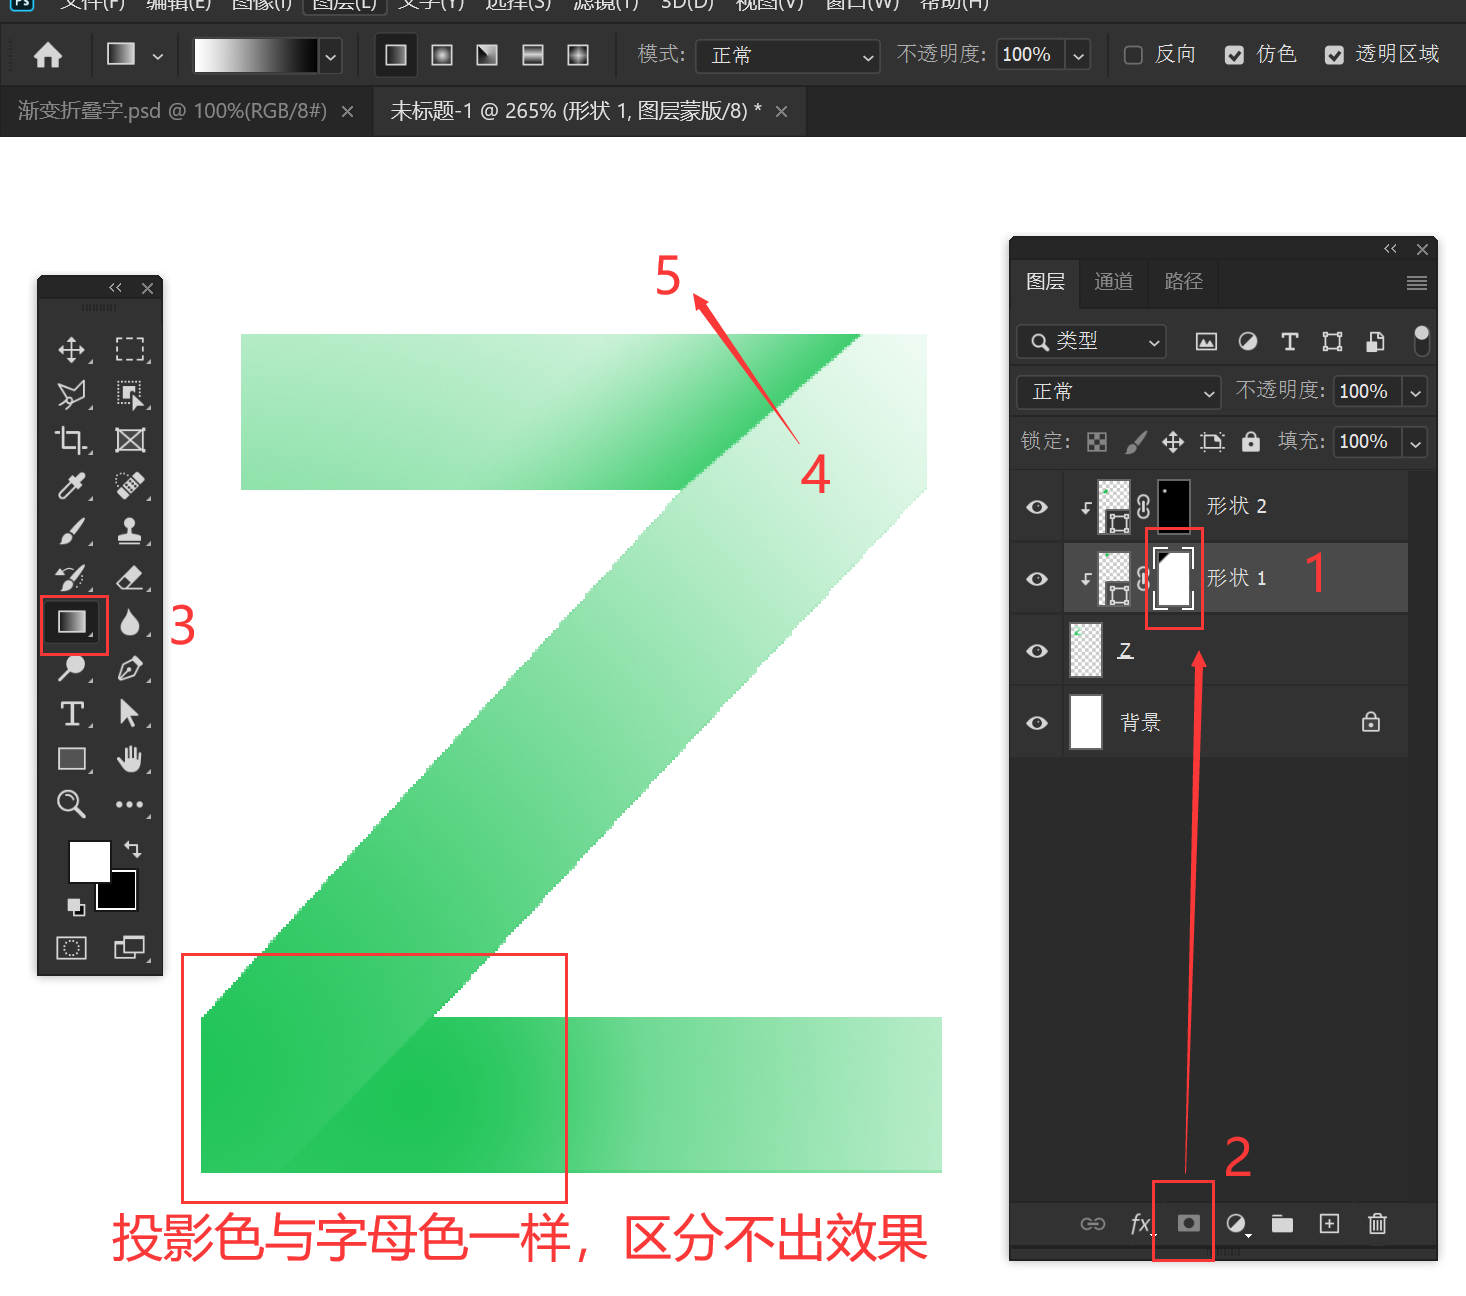Select the Clone Stamp tool
Image resolution: width=1466 pixels, height=1296 pixels.
tap(130, 531)
